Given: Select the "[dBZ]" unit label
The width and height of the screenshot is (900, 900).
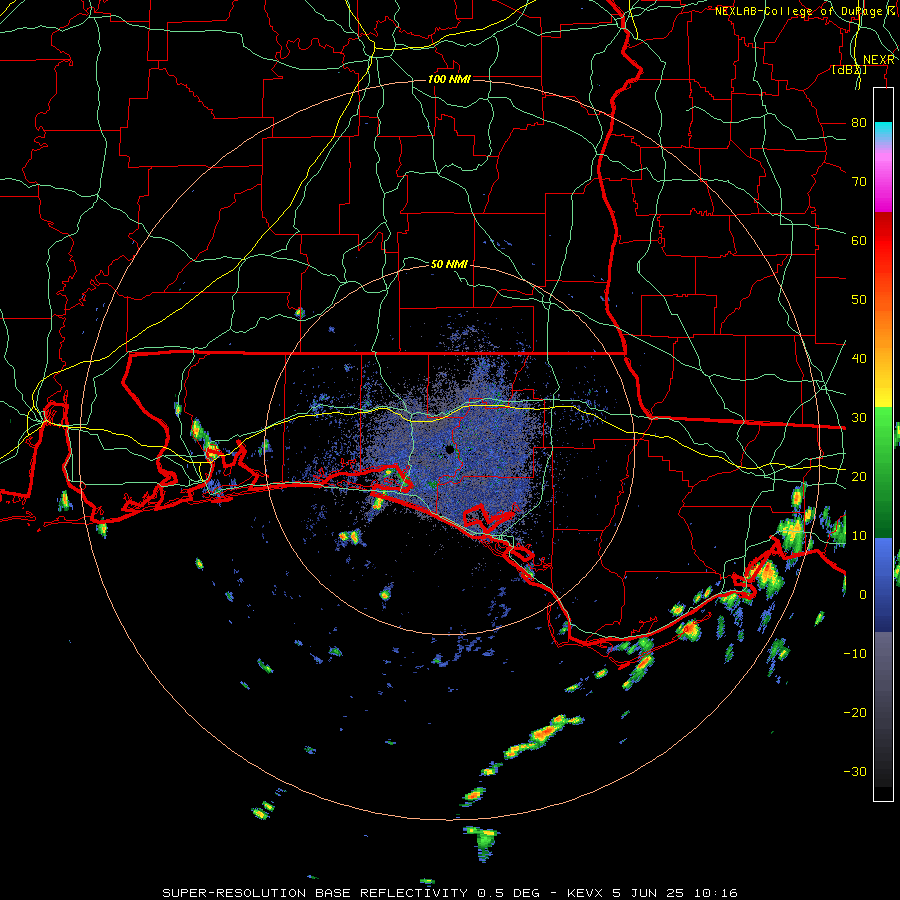Looking at the screenshot, I should click(849, 70).
